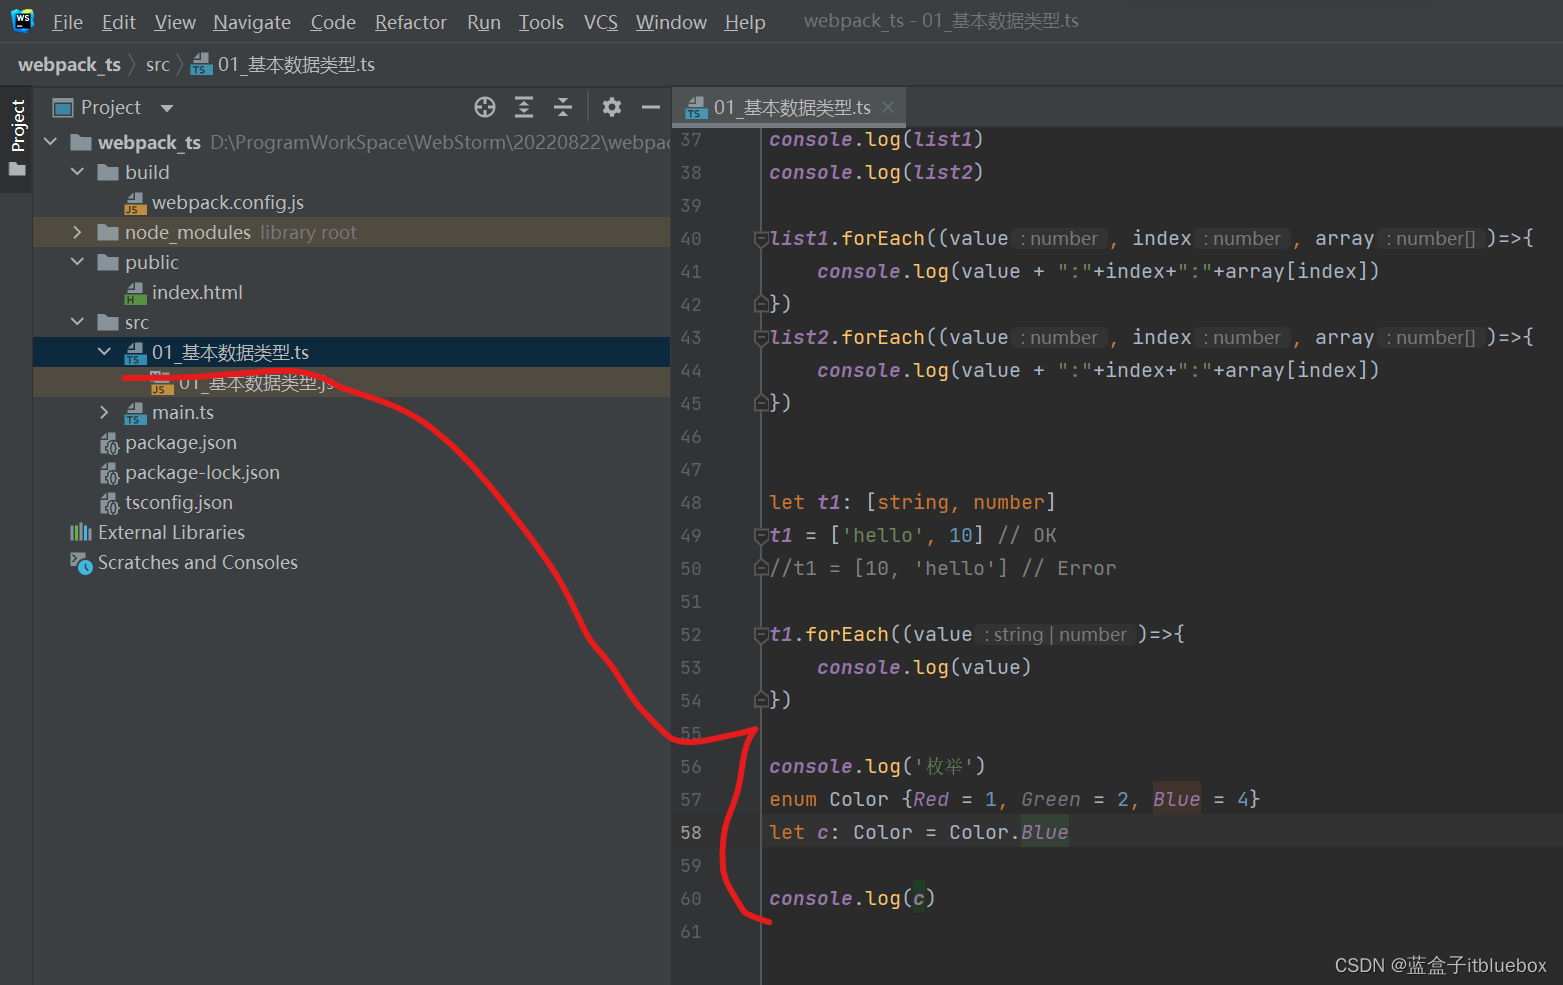This screenshot has height=985, width=1563.
Task: Fold the list2.forEach block at line 43
Action: [x=761, y=338]
